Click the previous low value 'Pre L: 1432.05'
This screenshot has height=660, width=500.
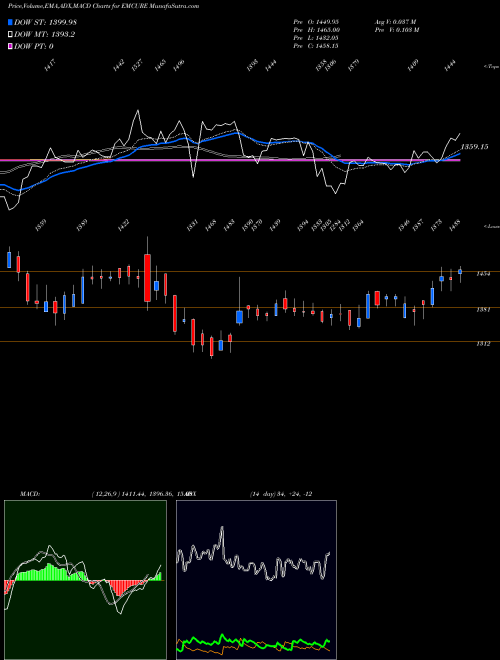316,38
